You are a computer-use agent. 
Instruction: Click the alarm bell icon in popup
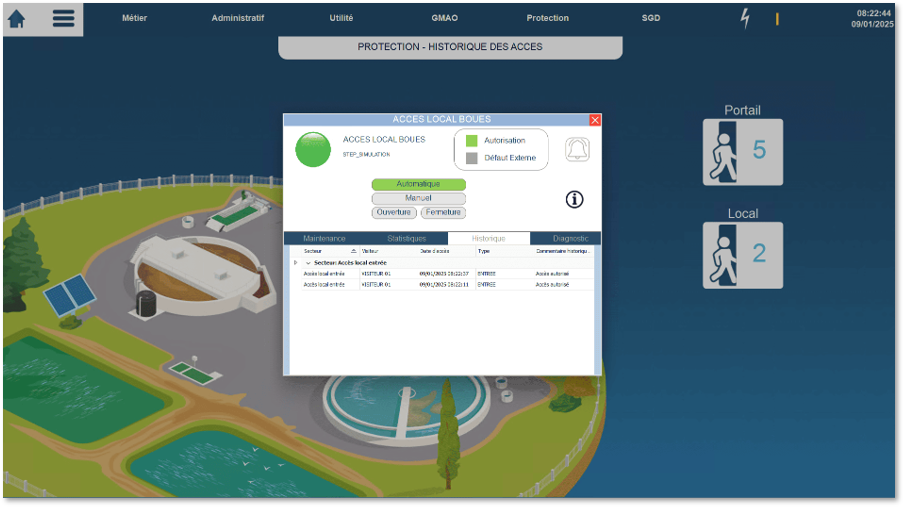[577, 149]
